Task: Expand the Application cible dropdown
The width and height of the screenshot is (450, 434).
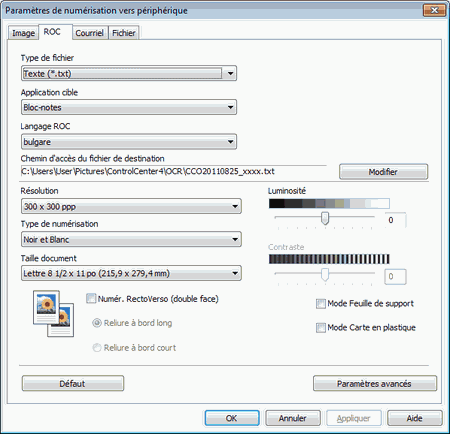Action: coord(129,107)
